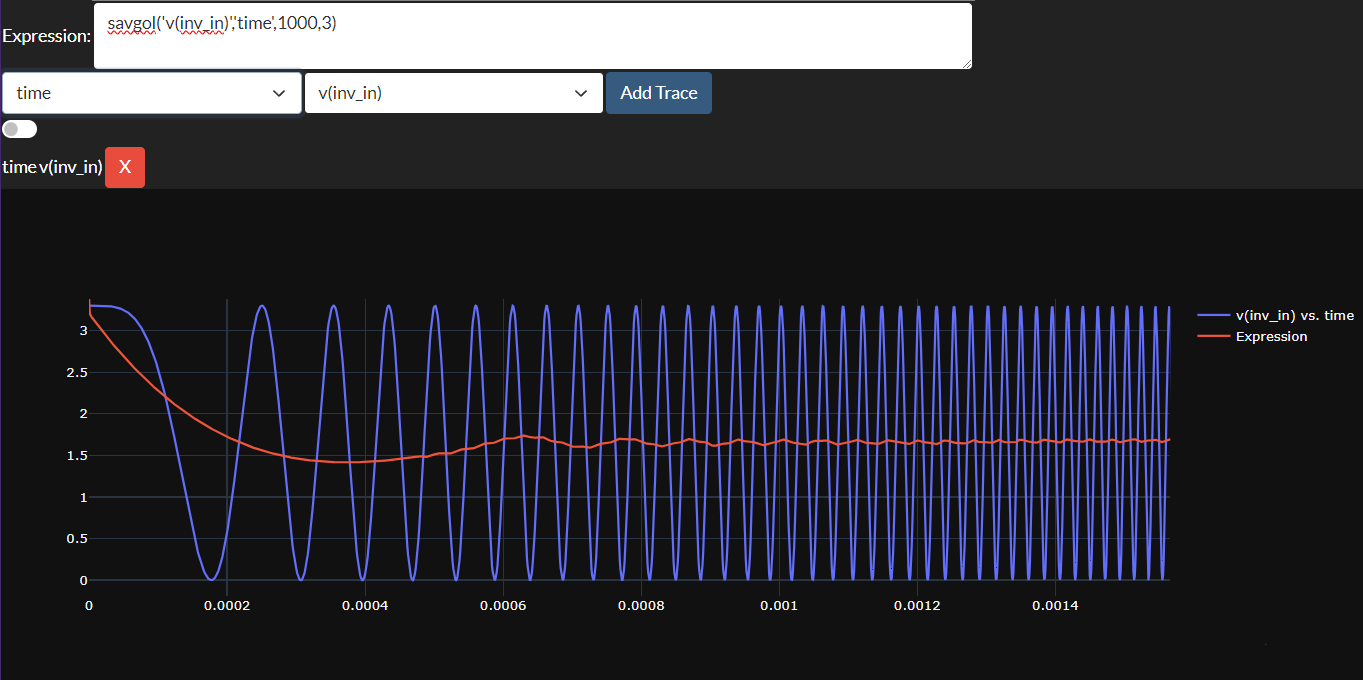The width and height of the screenshot is (1363, 680).
Task: Click y-axis tick label 1.5
Action: click(76, 455)
